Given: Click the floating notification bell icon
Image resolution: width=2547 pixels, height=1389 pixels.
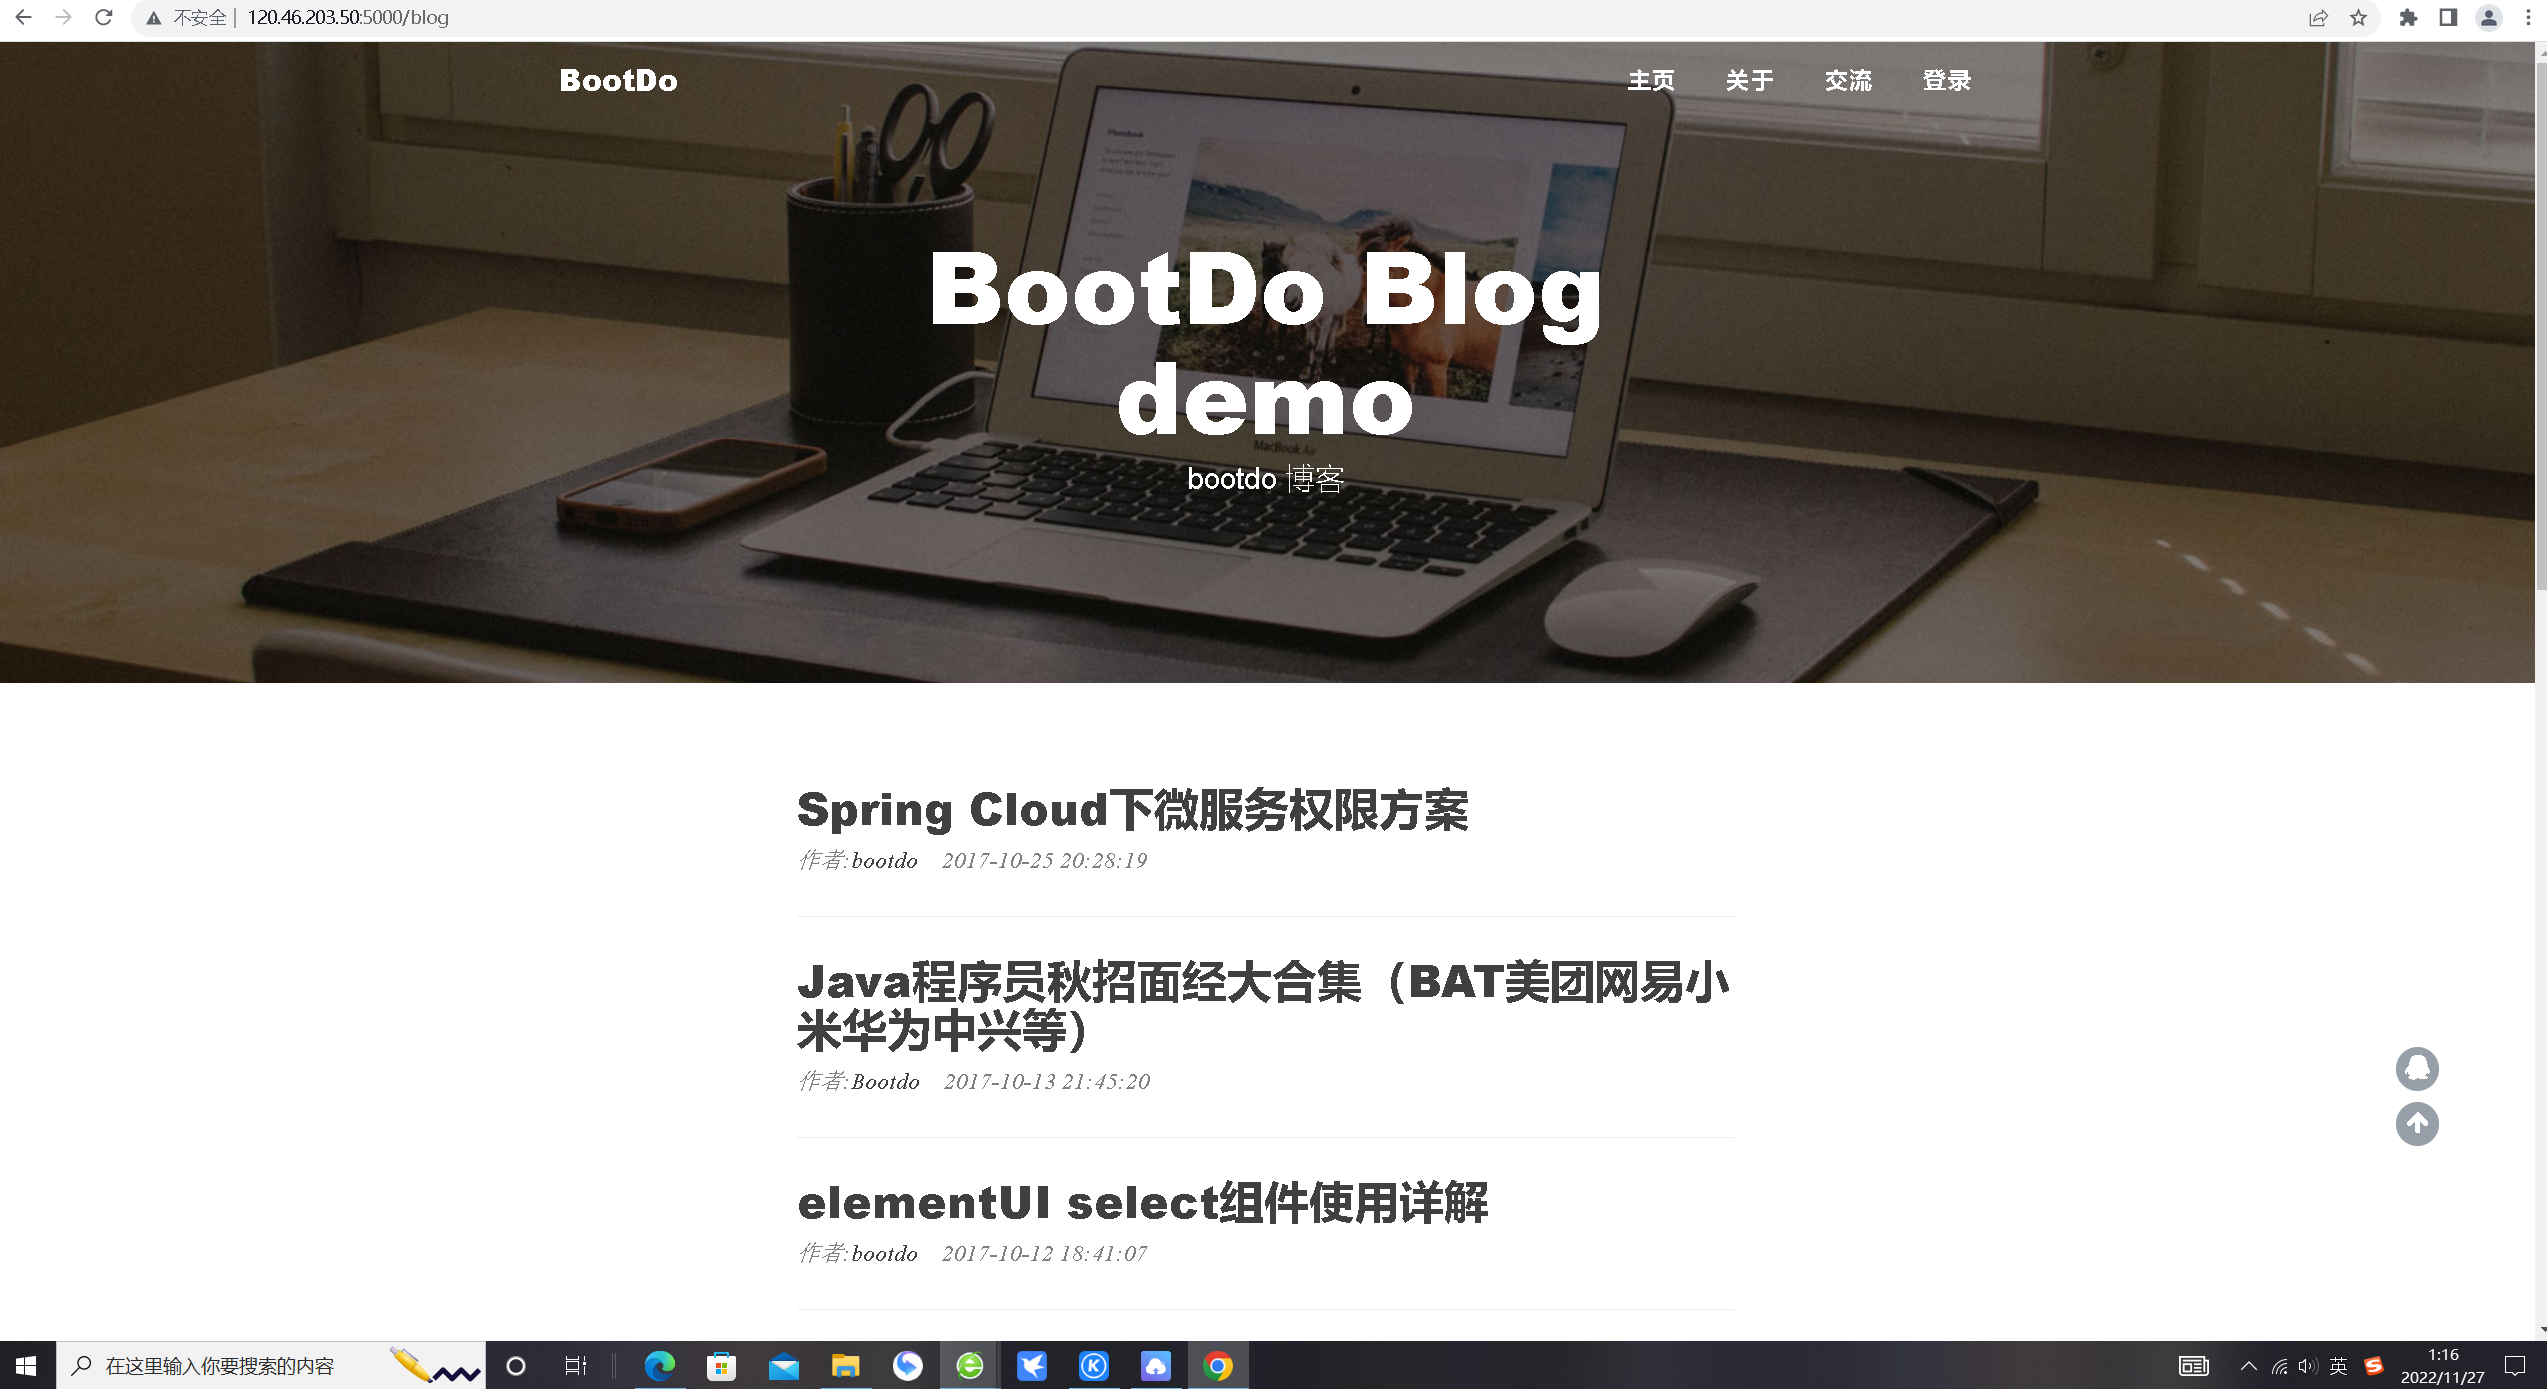Looking at the screenshot, I should click(x=2417, y=1068).
